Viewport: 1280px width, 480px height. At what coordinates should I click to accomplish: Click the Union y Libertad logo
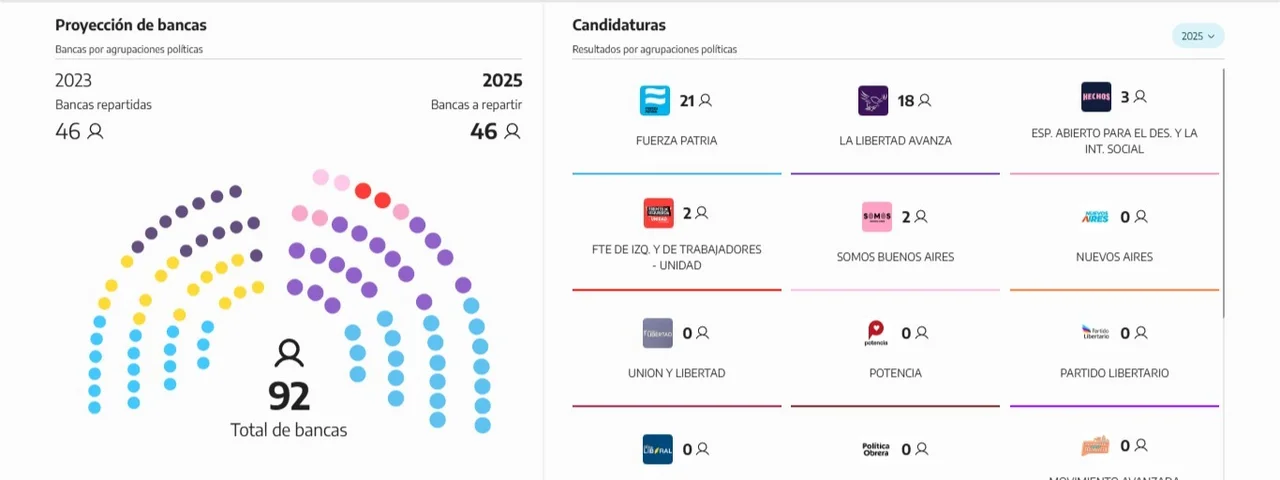point(658,333)
